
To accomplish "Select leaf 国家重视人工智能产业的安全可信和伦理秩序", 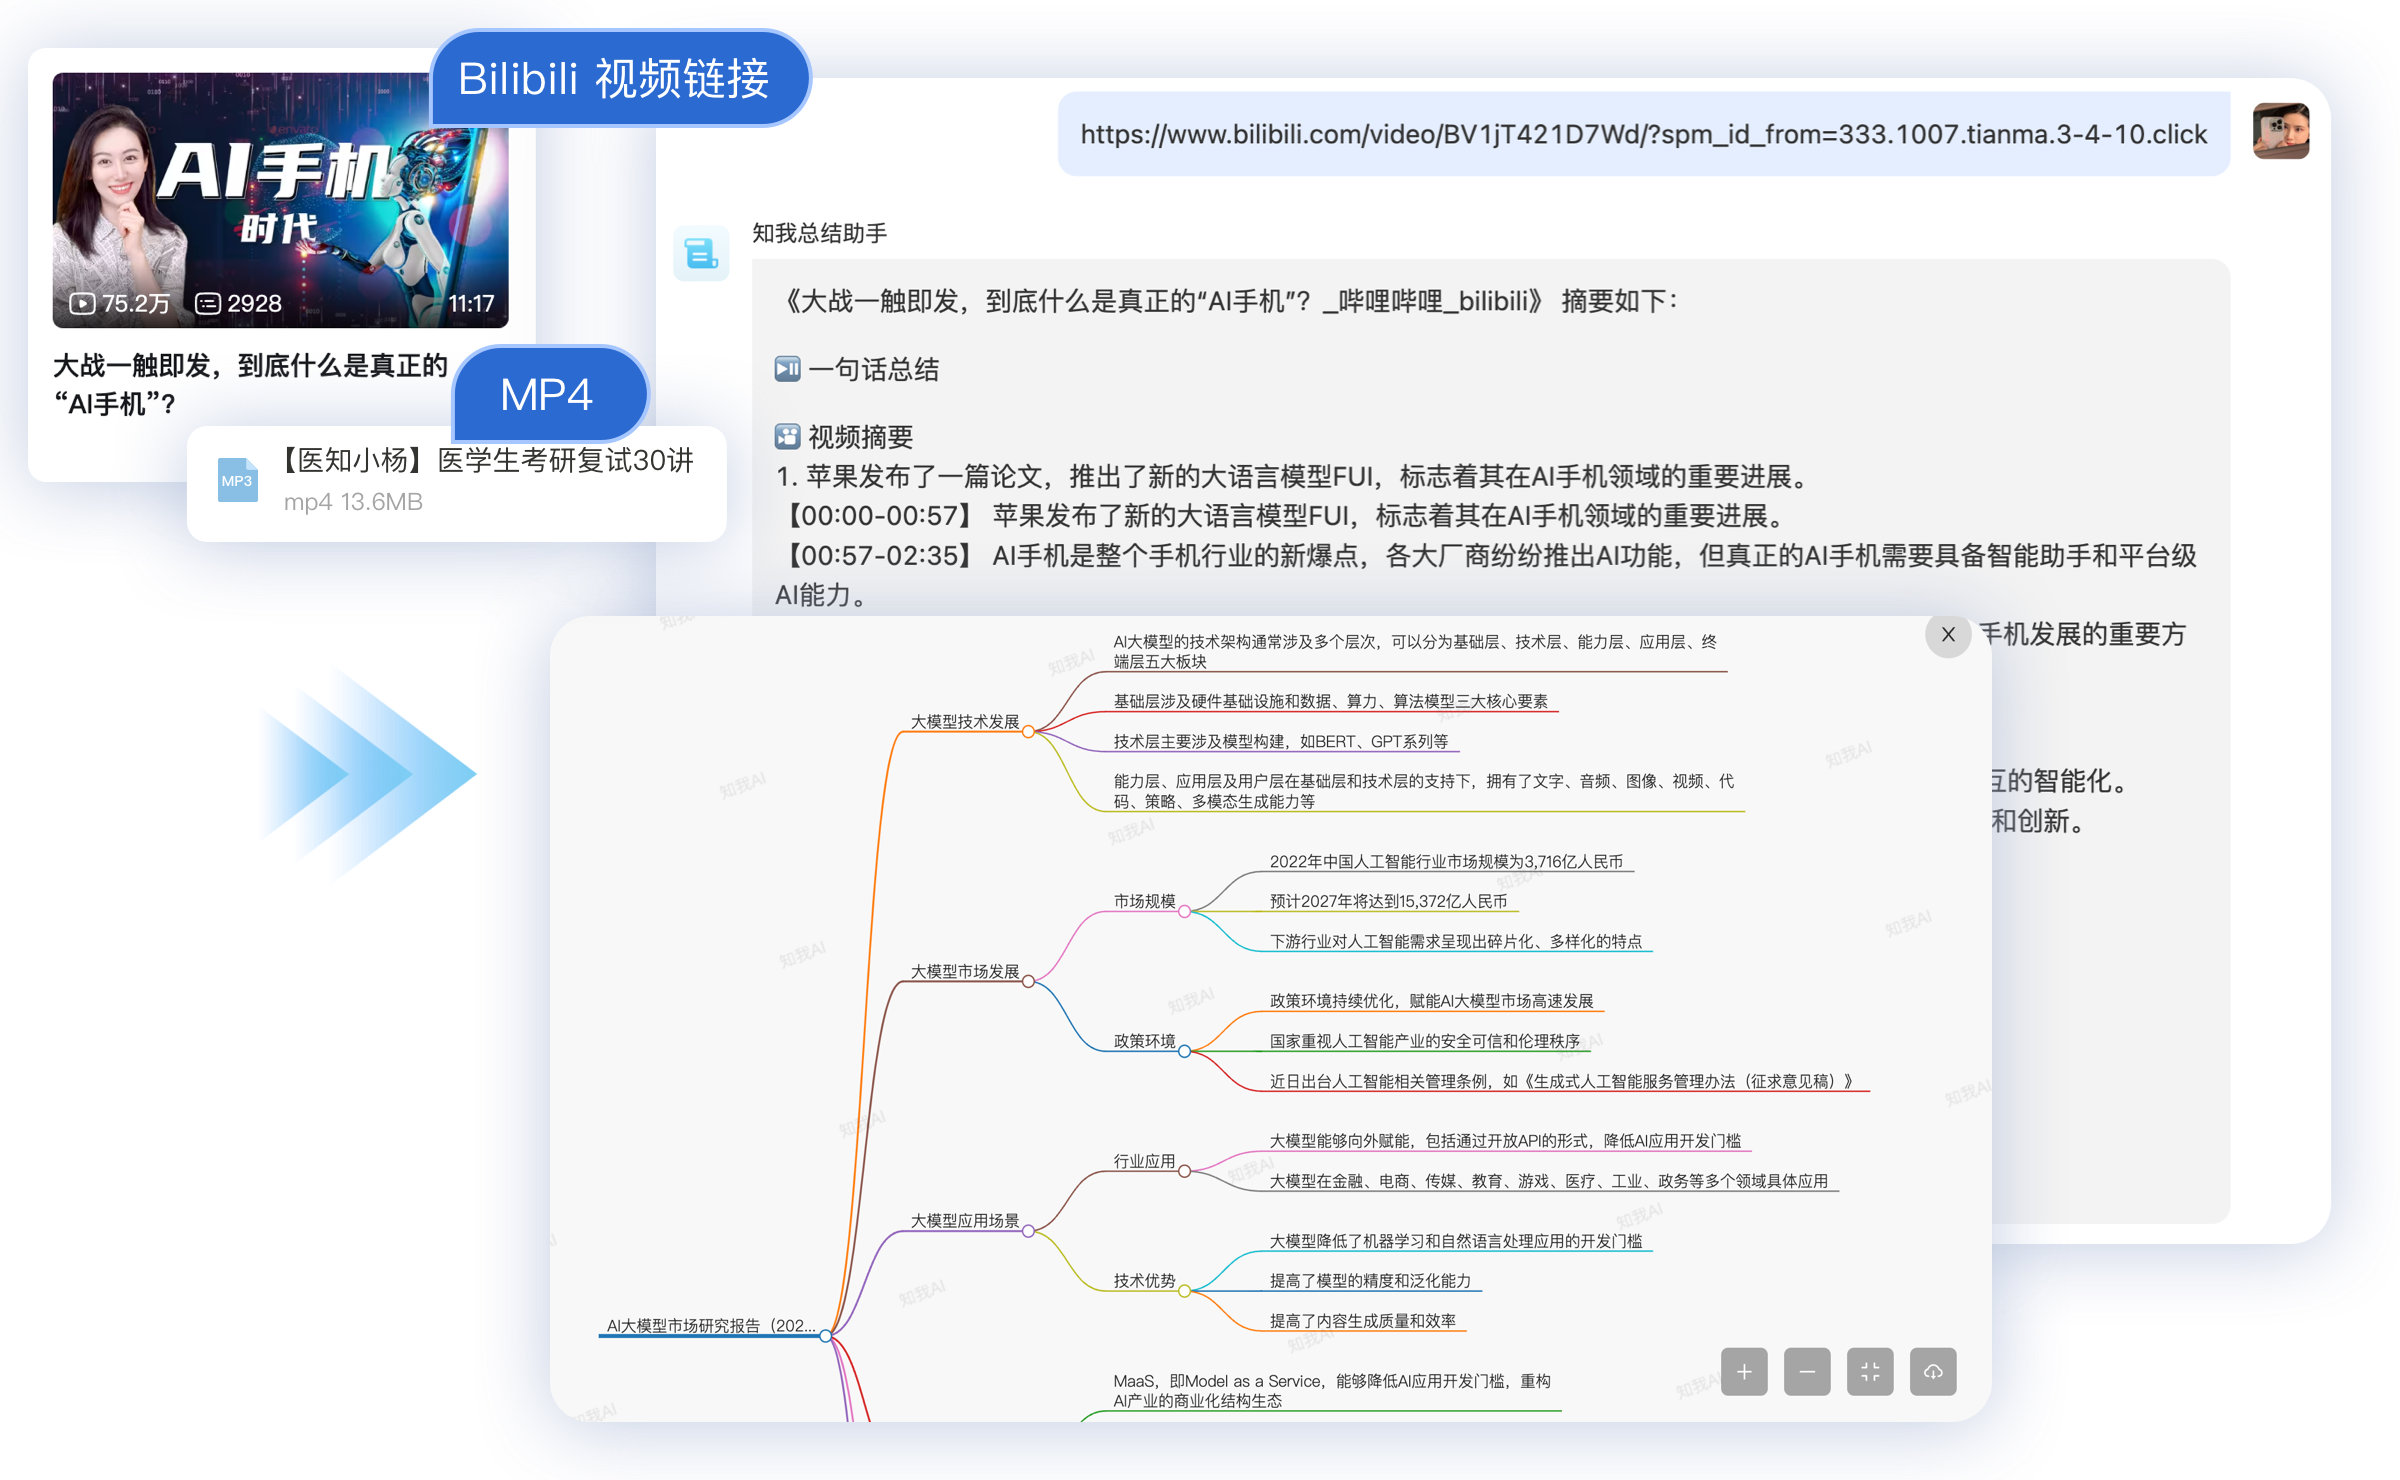I will click(1425, 1041).
